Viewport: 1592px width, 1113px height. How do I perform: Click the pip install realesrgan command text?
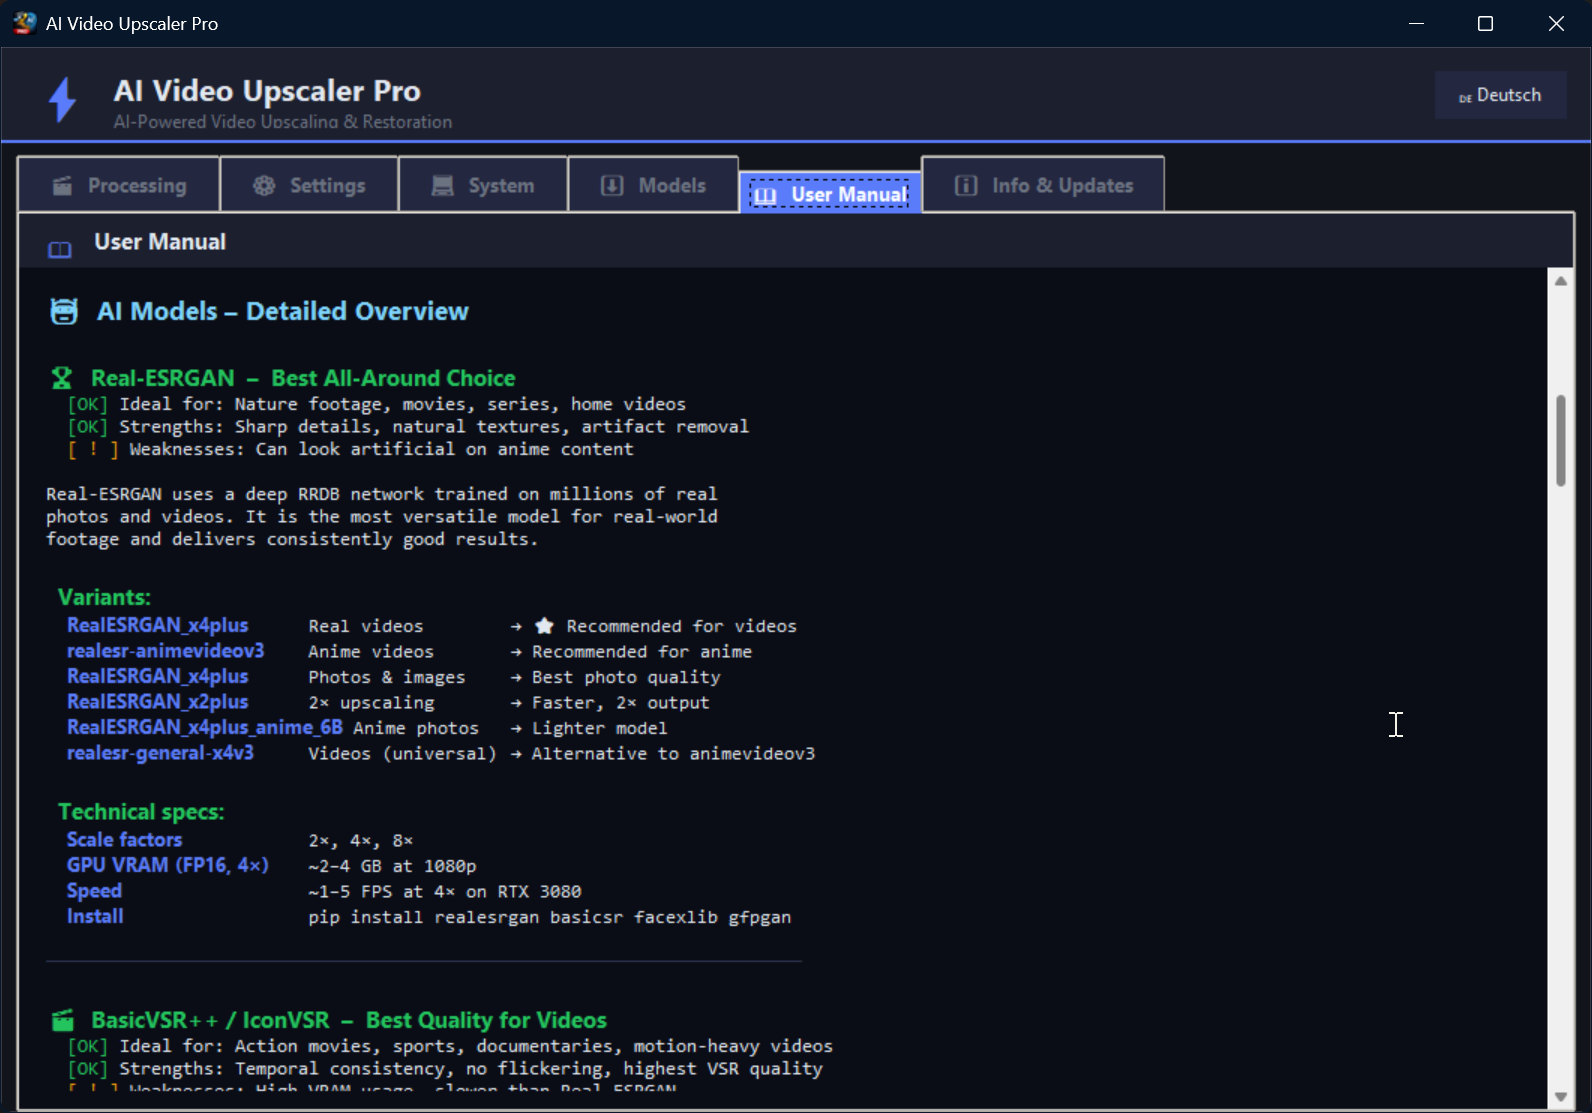549,917
